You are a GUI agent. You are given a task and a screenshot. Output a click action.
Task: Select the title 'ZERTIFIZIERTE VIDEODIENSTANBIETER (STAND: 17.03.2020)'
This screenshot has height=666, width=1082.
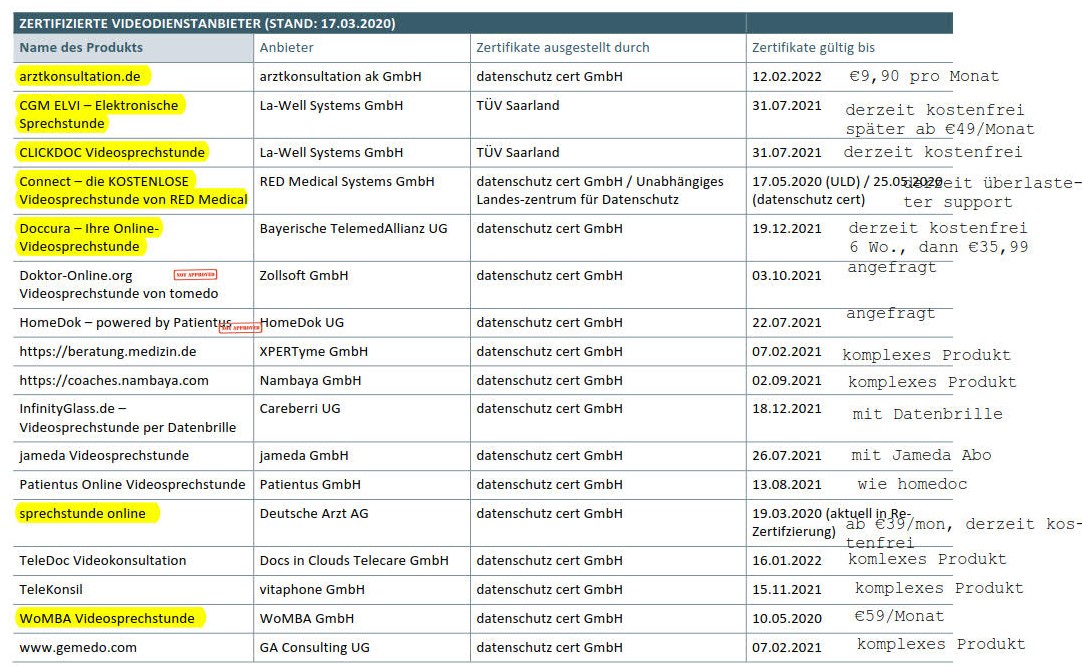pos(207,23)
